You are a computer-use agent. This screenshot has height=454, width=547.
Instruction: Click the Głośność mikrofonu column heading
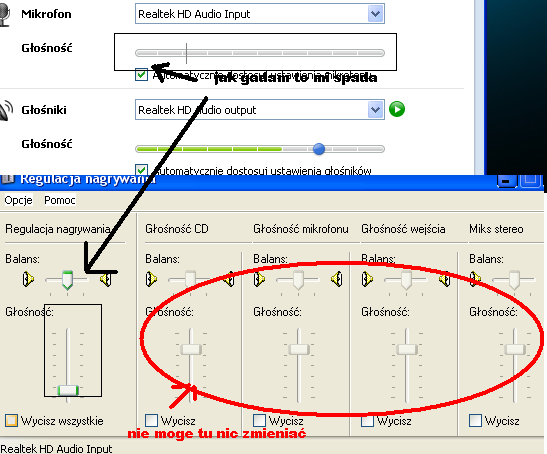(x=301, y=229)
